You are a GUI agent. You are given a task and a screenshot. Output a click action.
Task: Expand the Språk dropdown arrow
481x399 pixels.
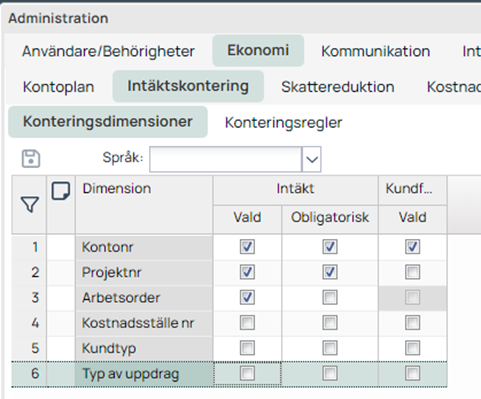click(312, 159)
